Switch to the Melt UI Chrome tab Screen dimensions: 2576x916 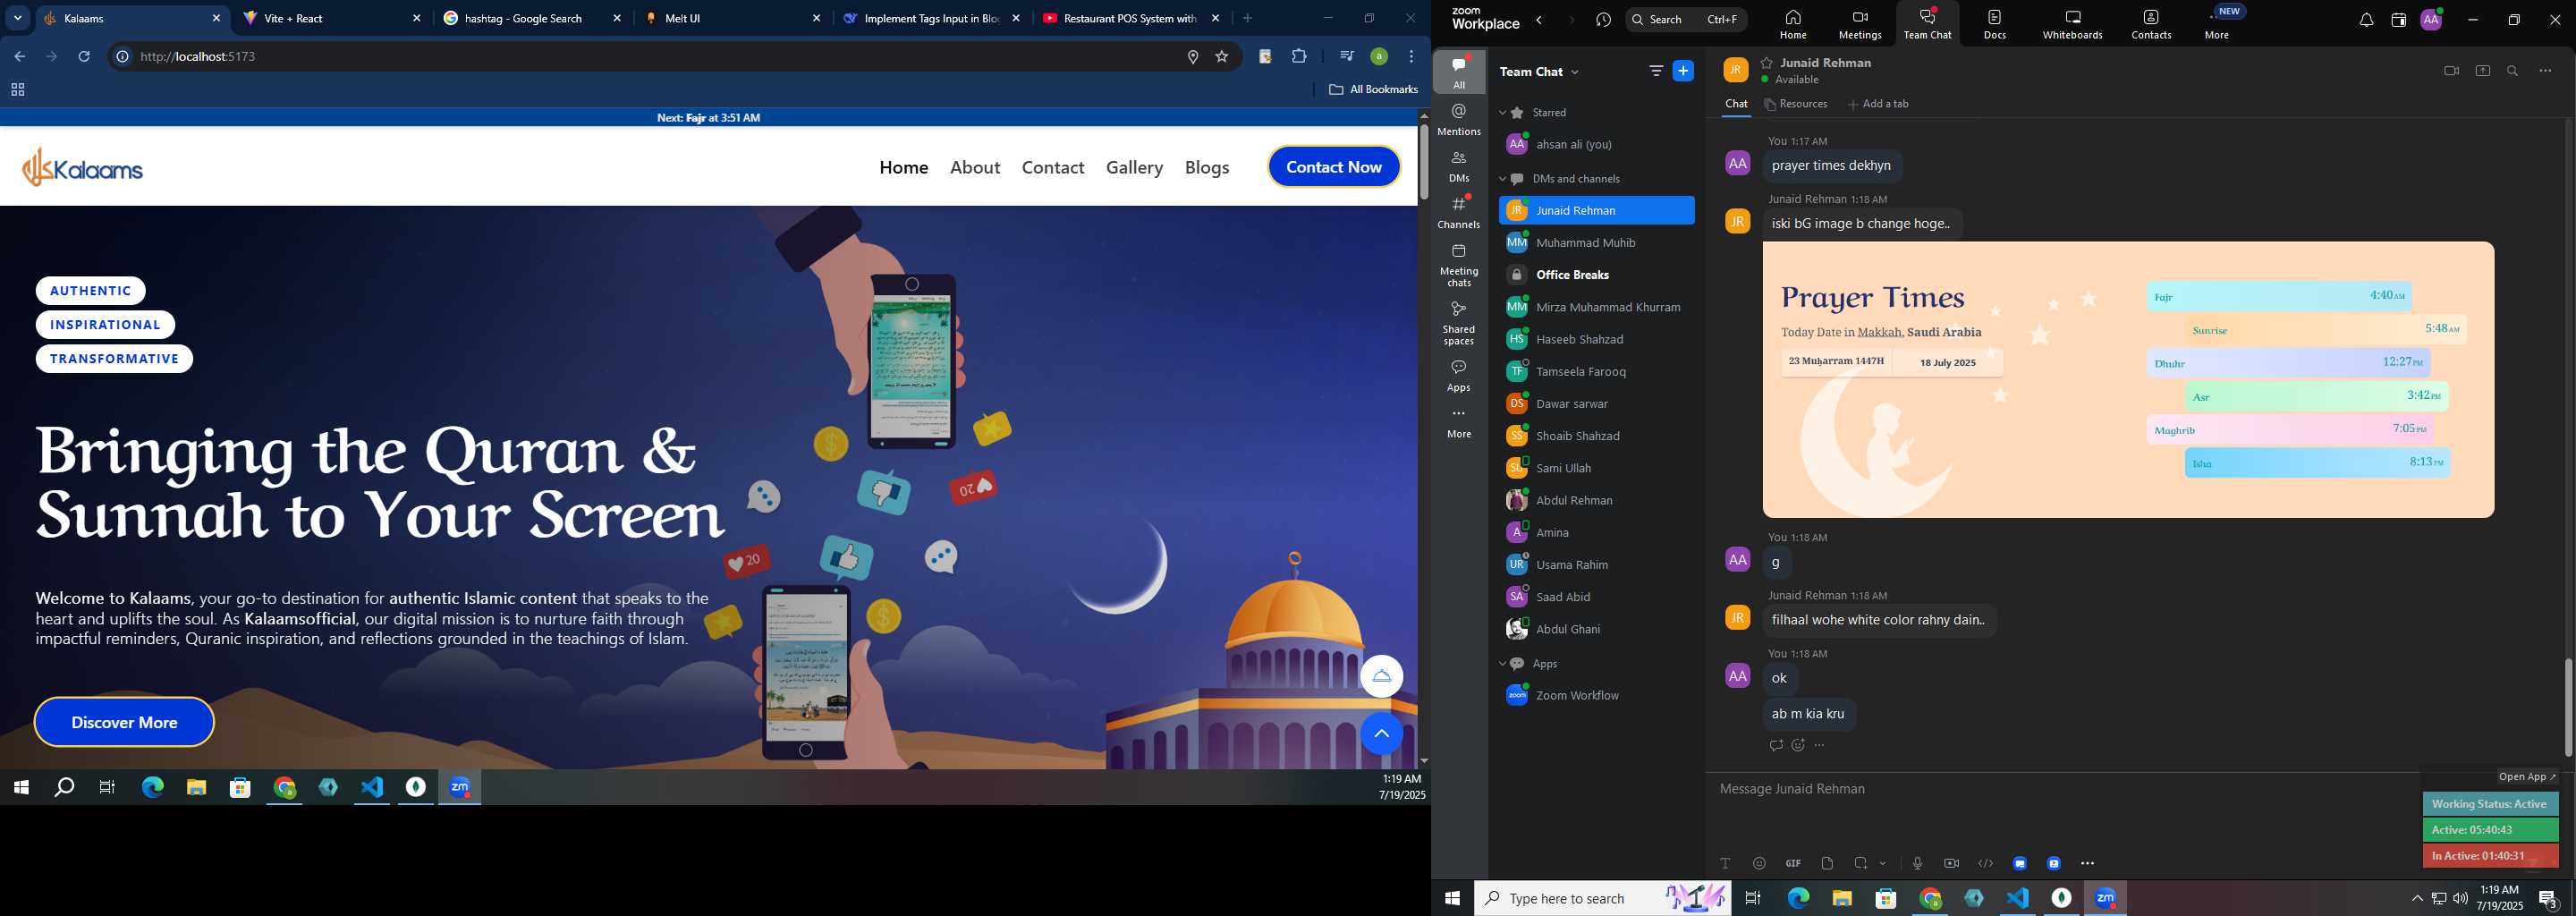[733, 18]
